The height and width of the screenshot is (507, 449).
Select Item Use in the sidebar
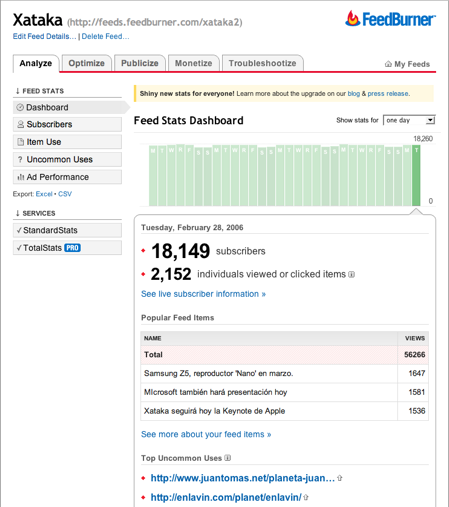click(67, 142)
